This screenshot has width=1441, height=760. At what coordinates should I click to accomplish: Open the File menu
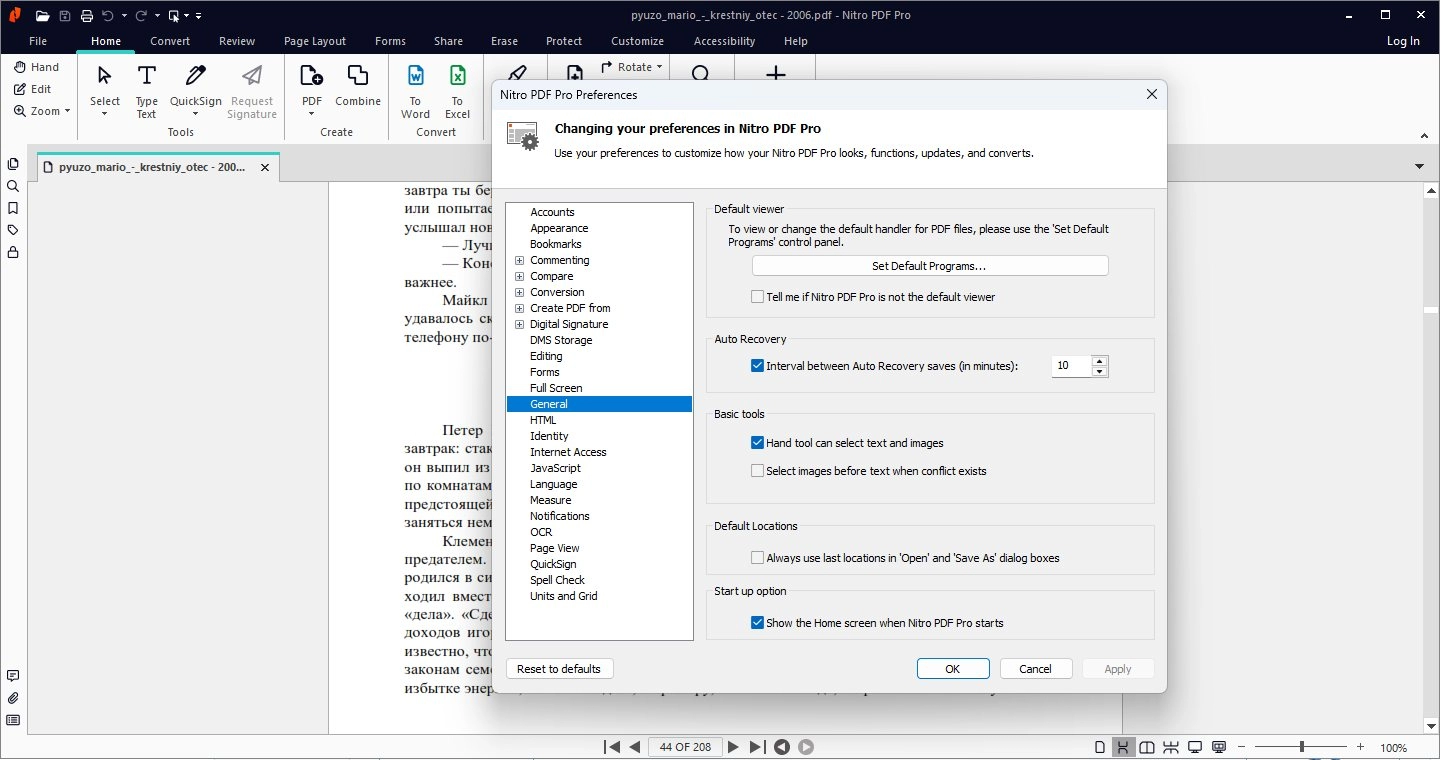click(38, 41)
